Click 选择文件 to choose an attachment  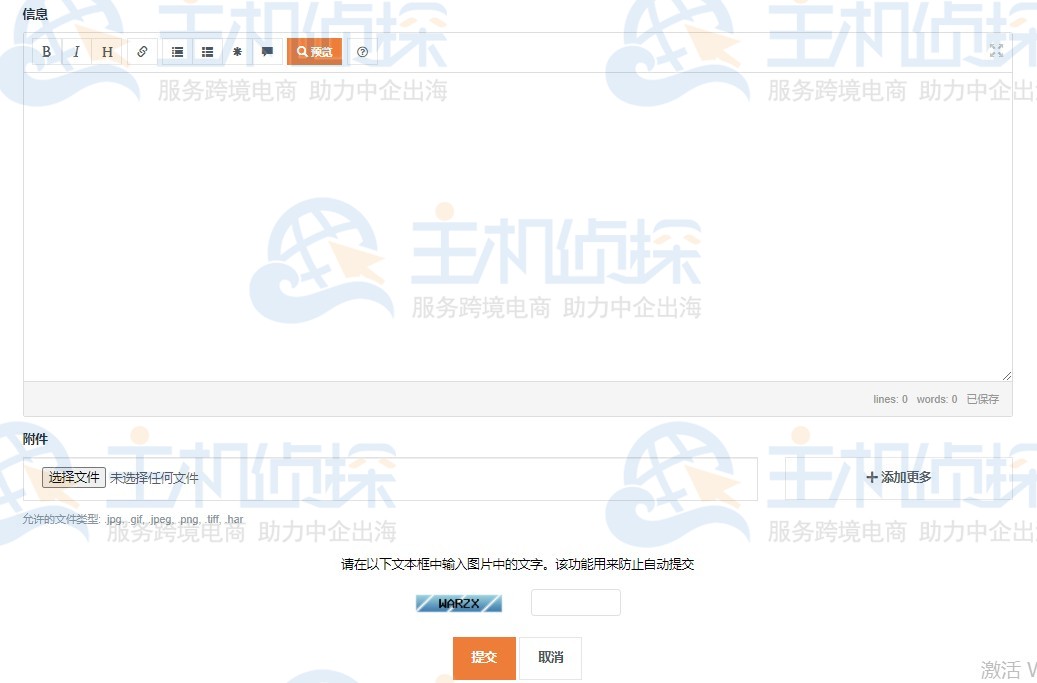click(x=73, y=477)
